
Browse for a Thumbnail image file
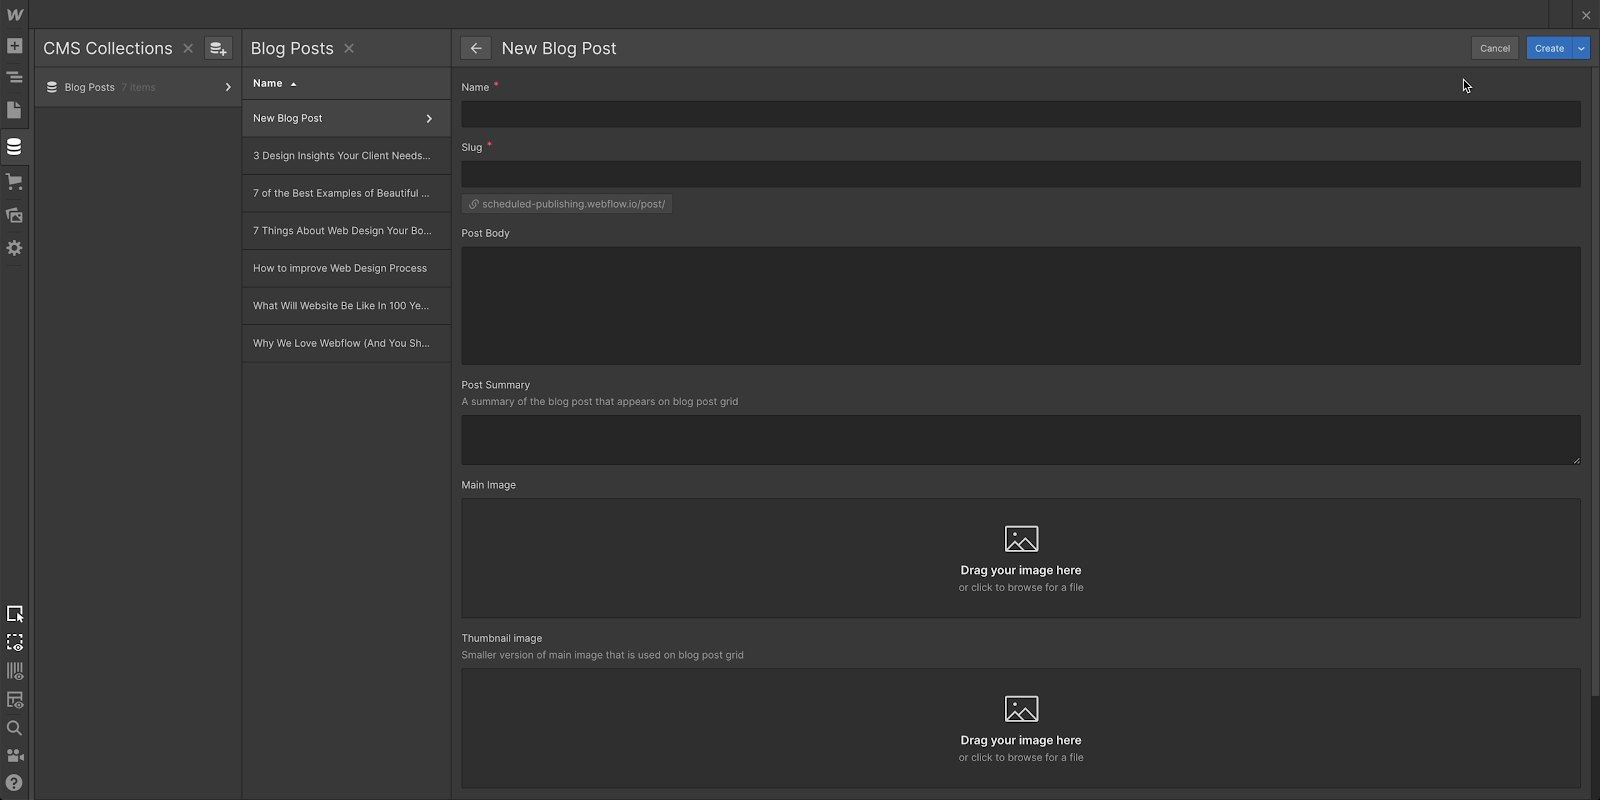point(1021,728)
